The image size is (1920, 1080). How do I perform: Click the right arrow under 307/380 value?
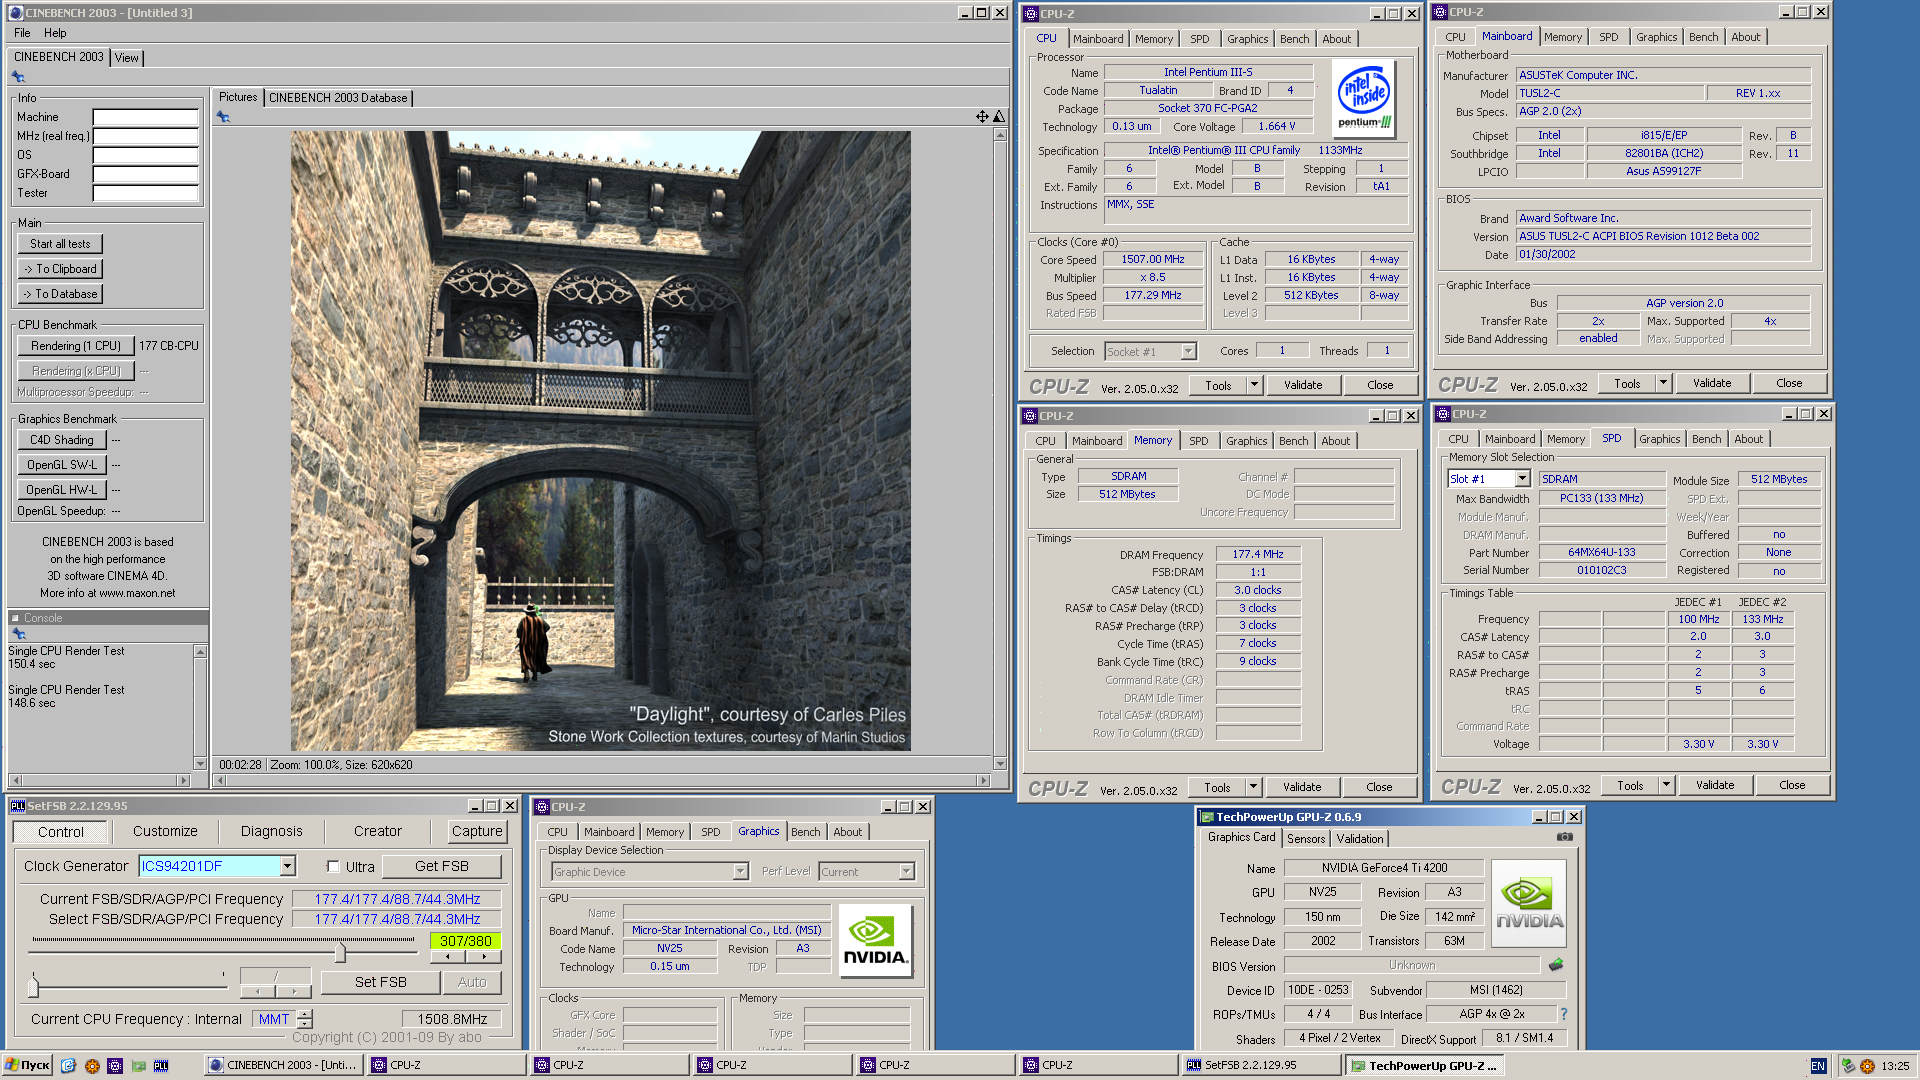pyautogui.click(x=483, y=957)
